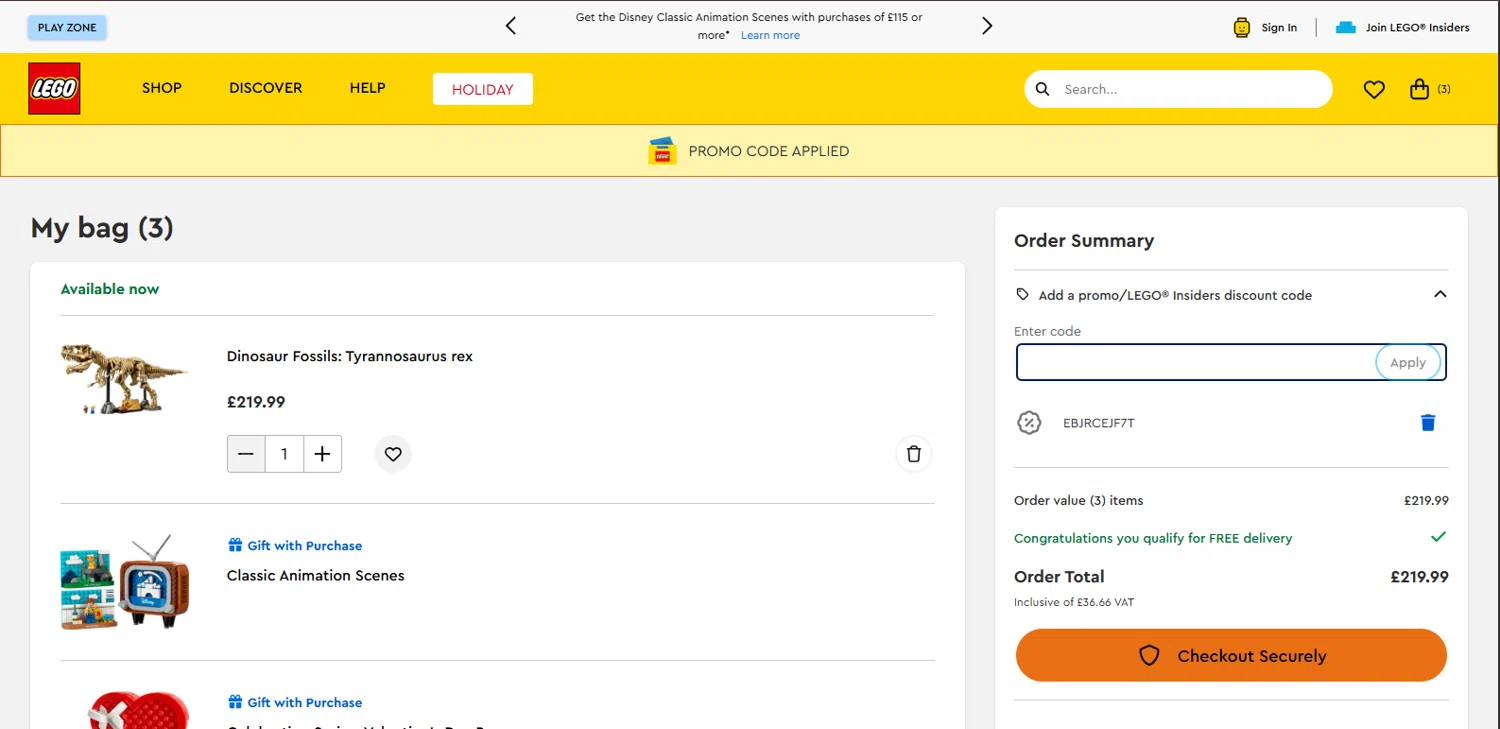This screenshot has width=1500, height=729.
Task: Open the DISCOVER menu
Action: click(x=265, y=88)
